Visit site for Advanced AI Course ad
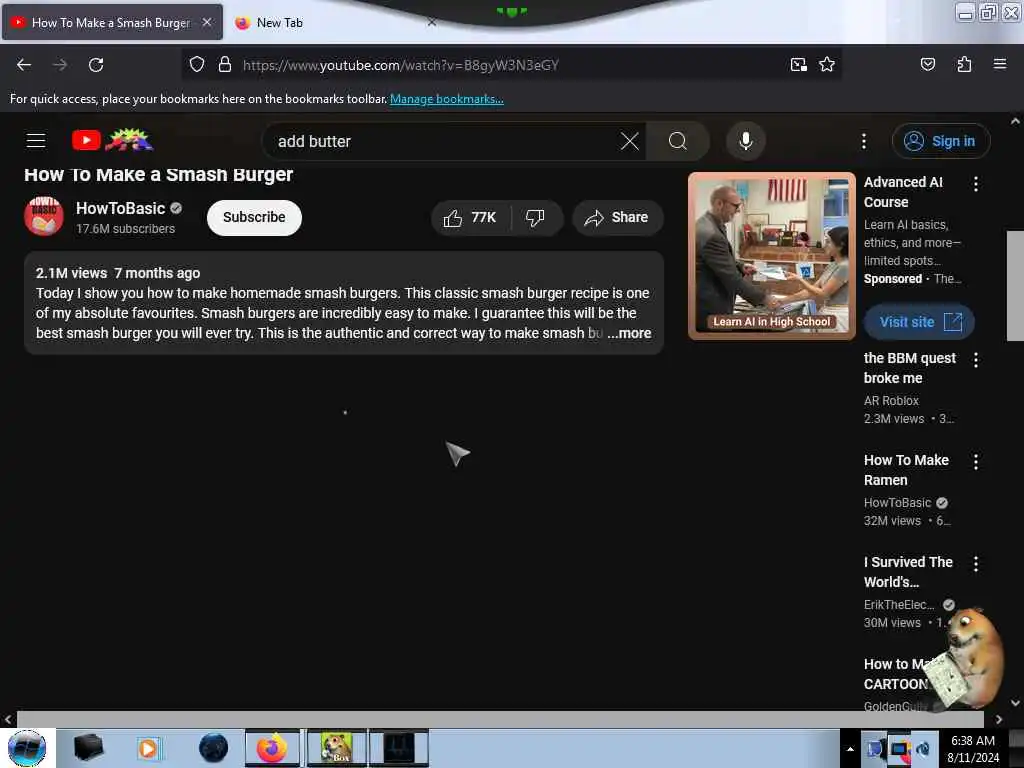The height and width of the screenshot is (768, 1024). 919,322
